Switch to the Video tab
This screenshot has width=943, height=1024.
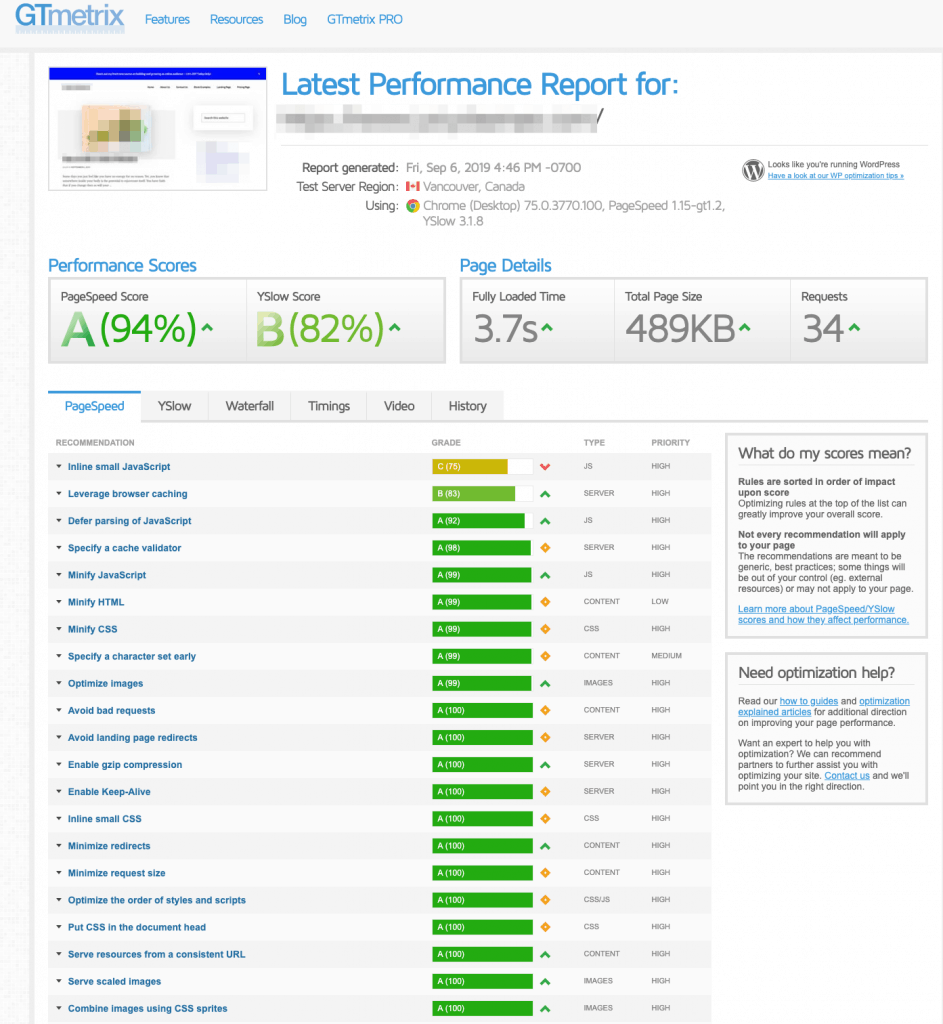399,406
